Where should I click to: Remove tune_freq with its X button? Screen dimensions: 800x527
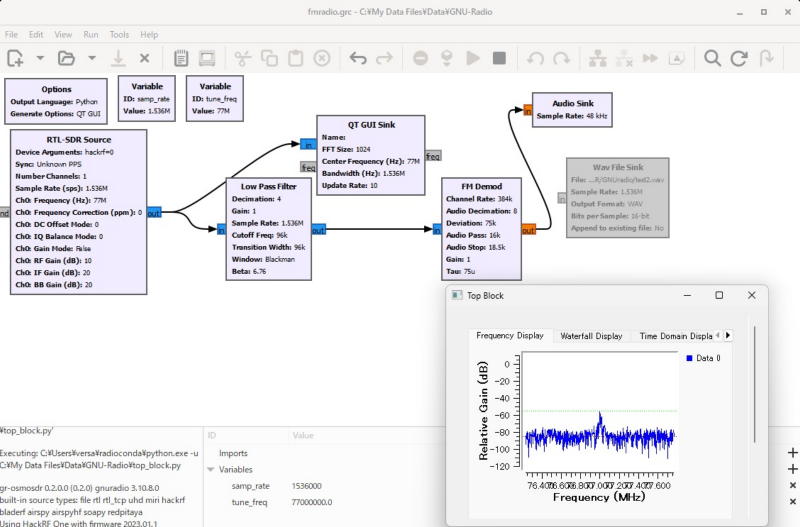pyautogui.click(x=792, y=501)
